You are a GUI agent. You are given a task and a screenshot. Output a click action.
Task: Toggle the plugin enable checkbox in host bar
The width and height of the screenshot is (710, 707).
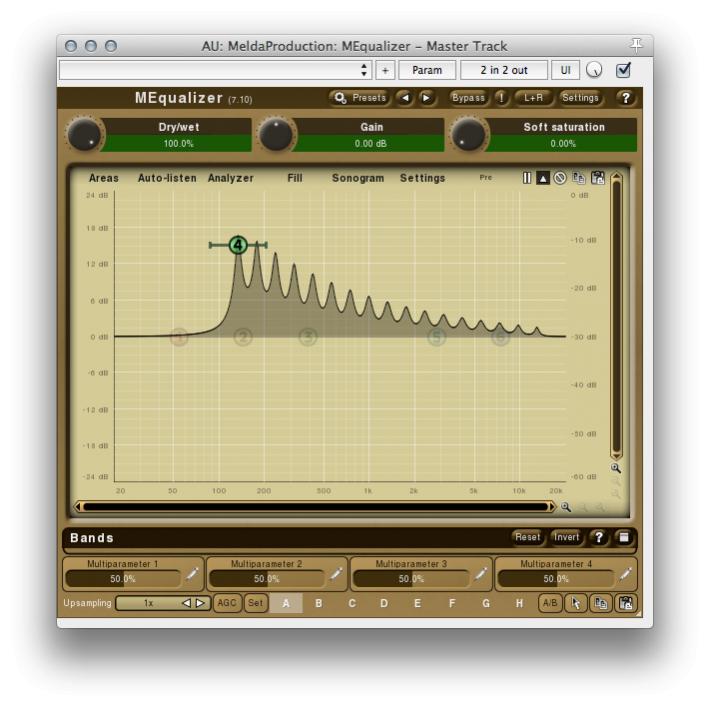pos(624,70)
